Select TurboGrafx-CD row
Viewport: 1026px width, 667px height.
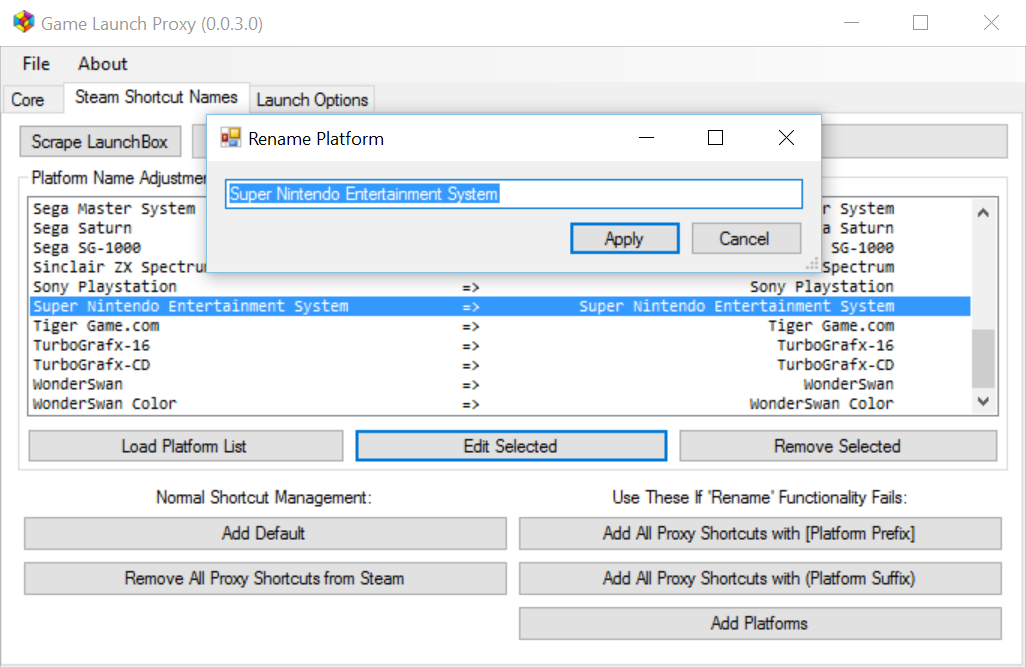coord(500,365)
